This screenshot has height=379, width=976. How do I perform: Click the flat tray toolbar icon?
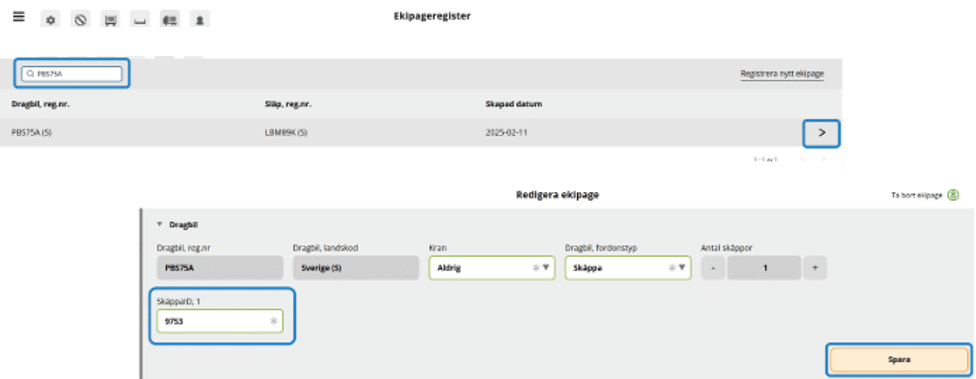coord(140,20)
